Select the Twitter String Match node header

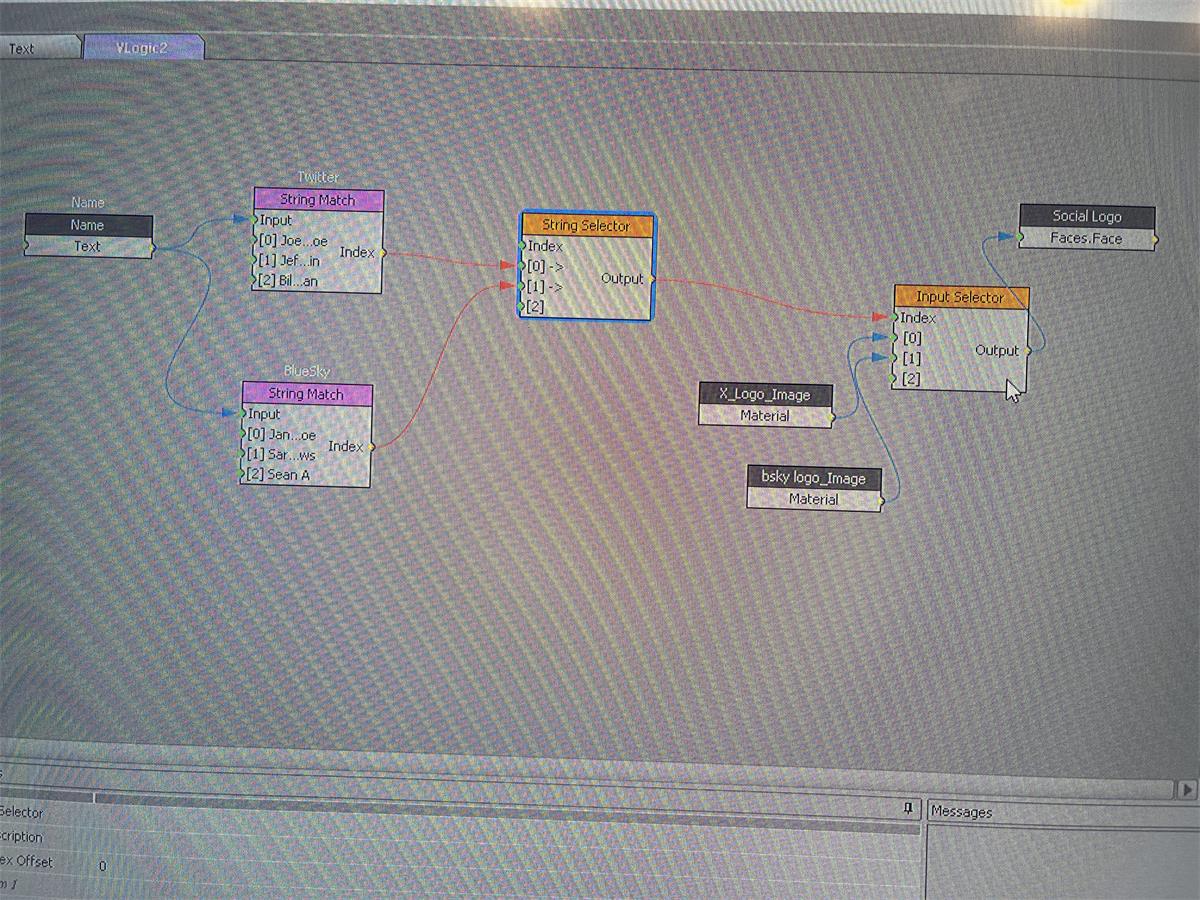[318, 200]
